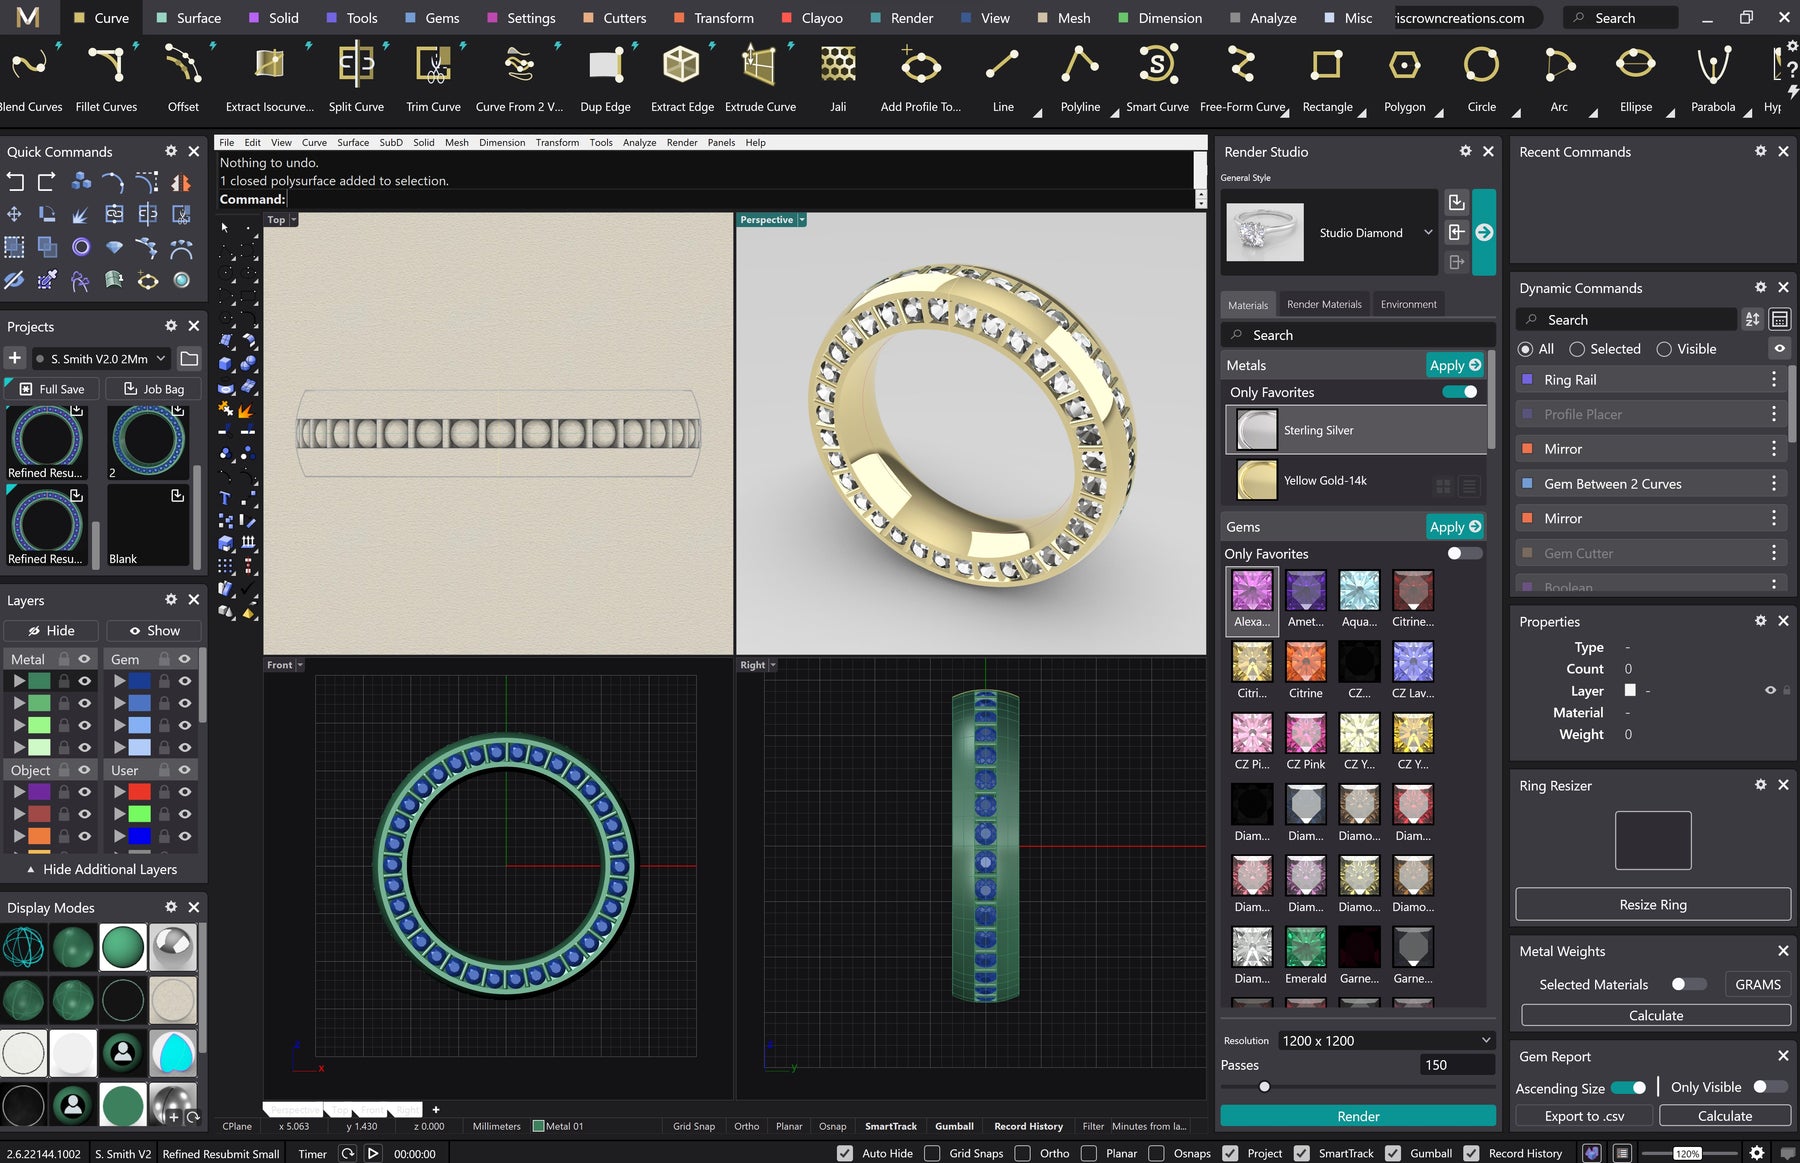This screenshot has height=1163, width=1800.
Task: Click the Extrude Curve icon
Action: [x=760, y=70]
